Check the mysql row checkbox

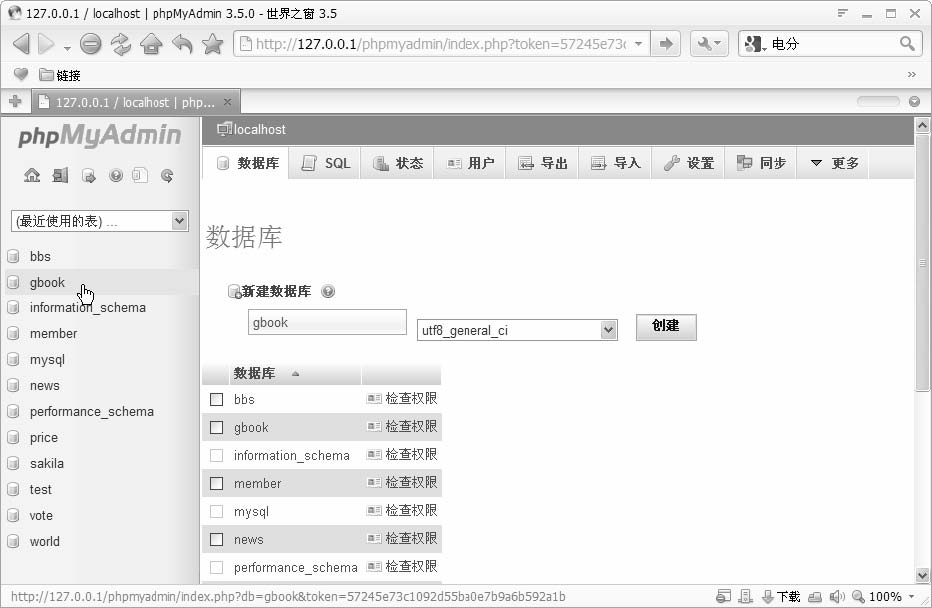[x=216, y=511]
